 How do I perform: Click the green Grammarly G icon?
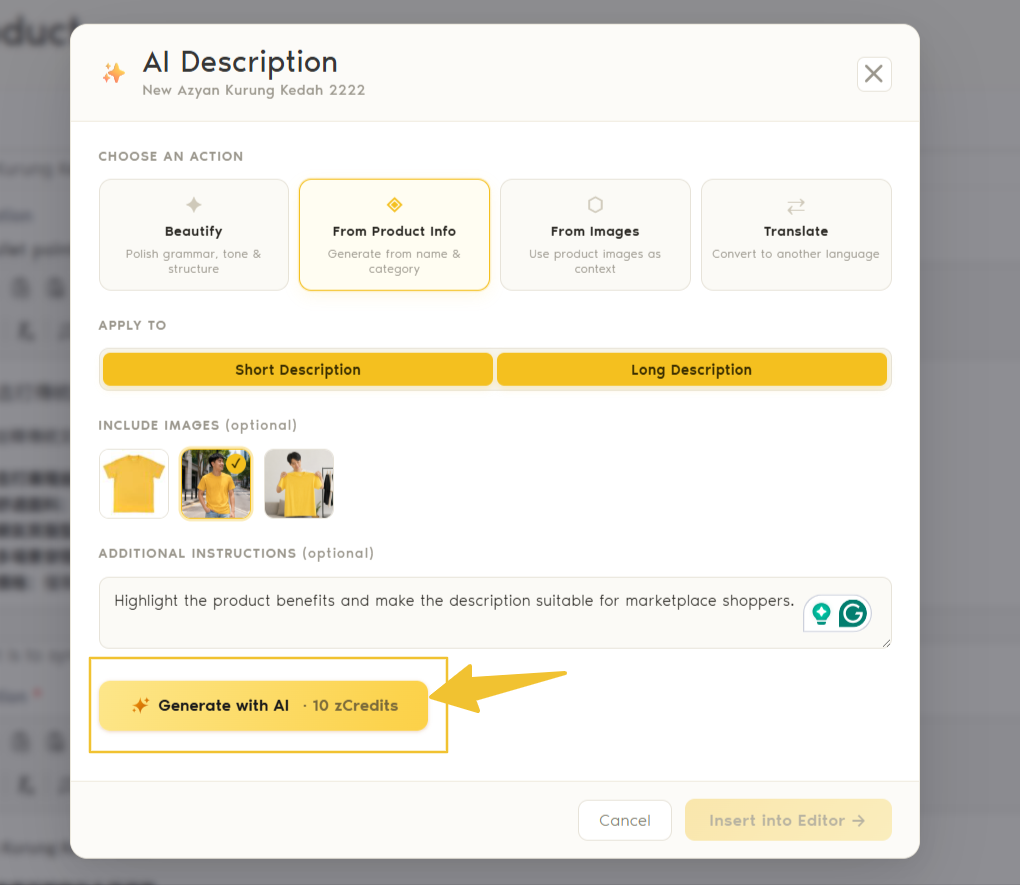(x=853, y=613)
